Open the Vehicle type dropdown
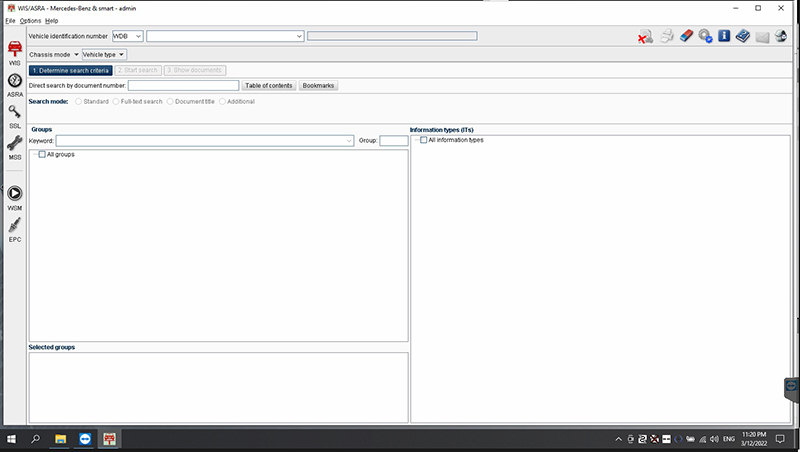Screen dimensions: 800x452 click(x=104, y=55)
